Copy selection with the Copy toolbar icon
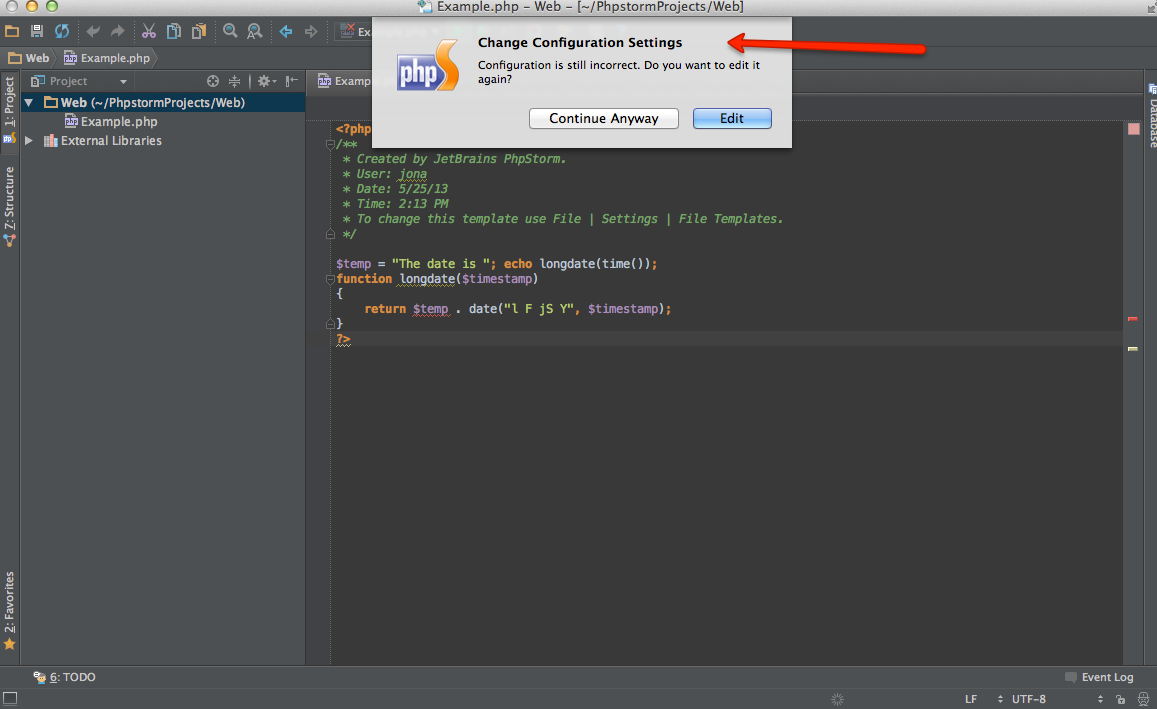This screenshot has width=1157, height=709. pyautogui.click(x=173, y=31)
